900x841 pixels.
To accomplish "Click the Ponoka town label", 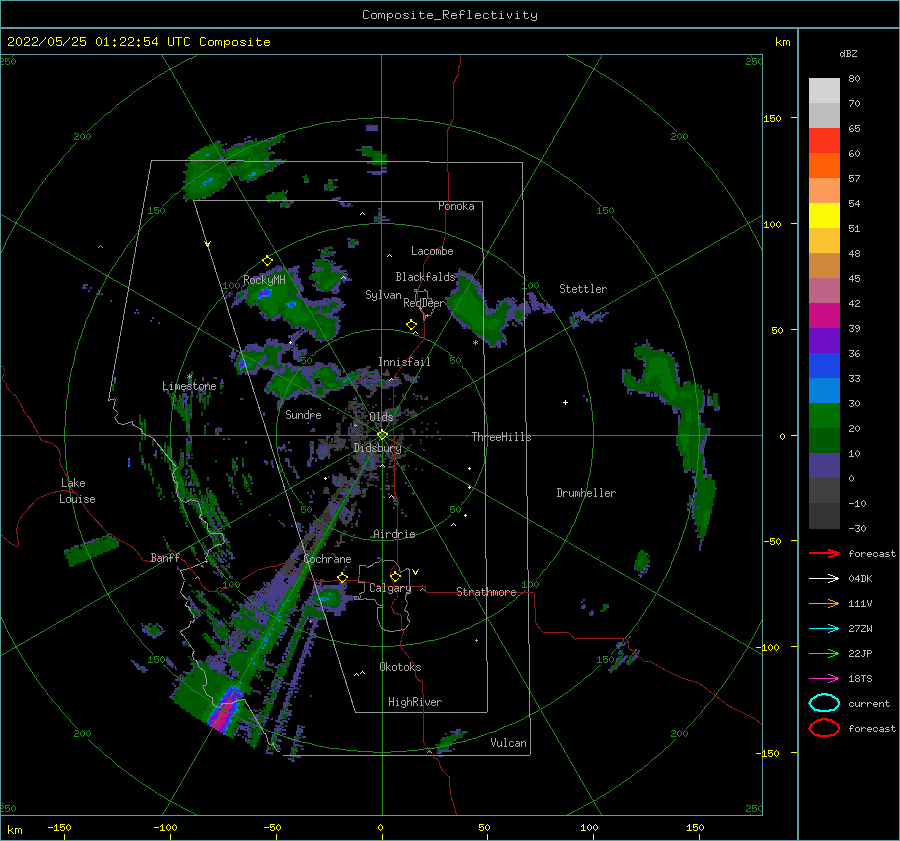I will coord(456,206).
